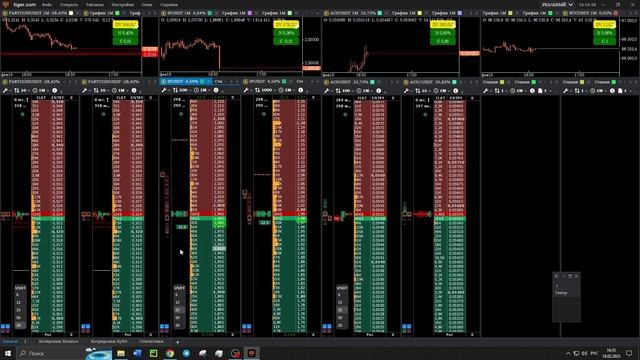Image resolution: width=640 pixels, height=360 pixels.
Task: Add a new workspace tab with plus
Action: coord(177,342)
